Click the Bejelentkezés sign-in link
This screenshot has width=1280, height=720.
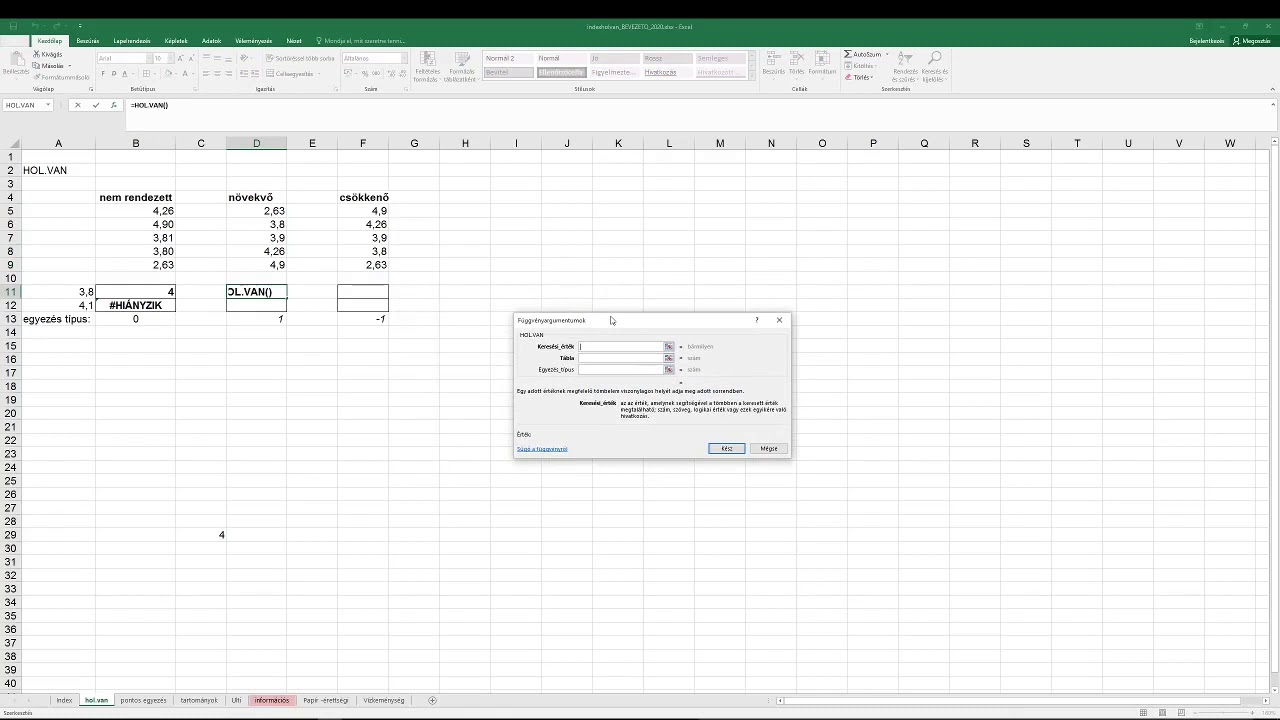(1206, 41)
